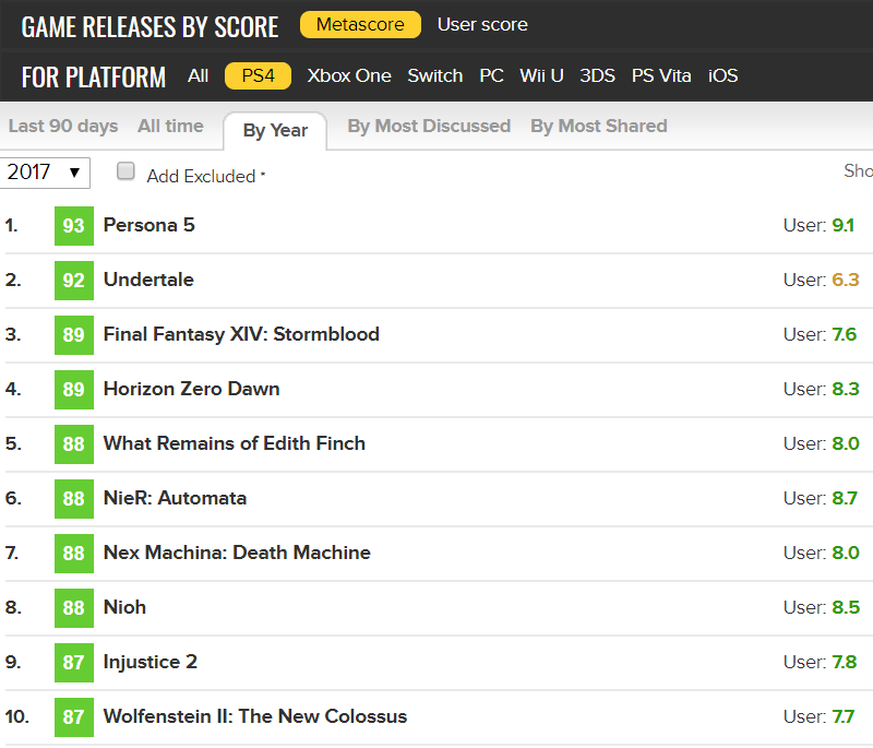873x748 pixels.
Task: Switch to User score sorting
Action: tap(482, 25)
